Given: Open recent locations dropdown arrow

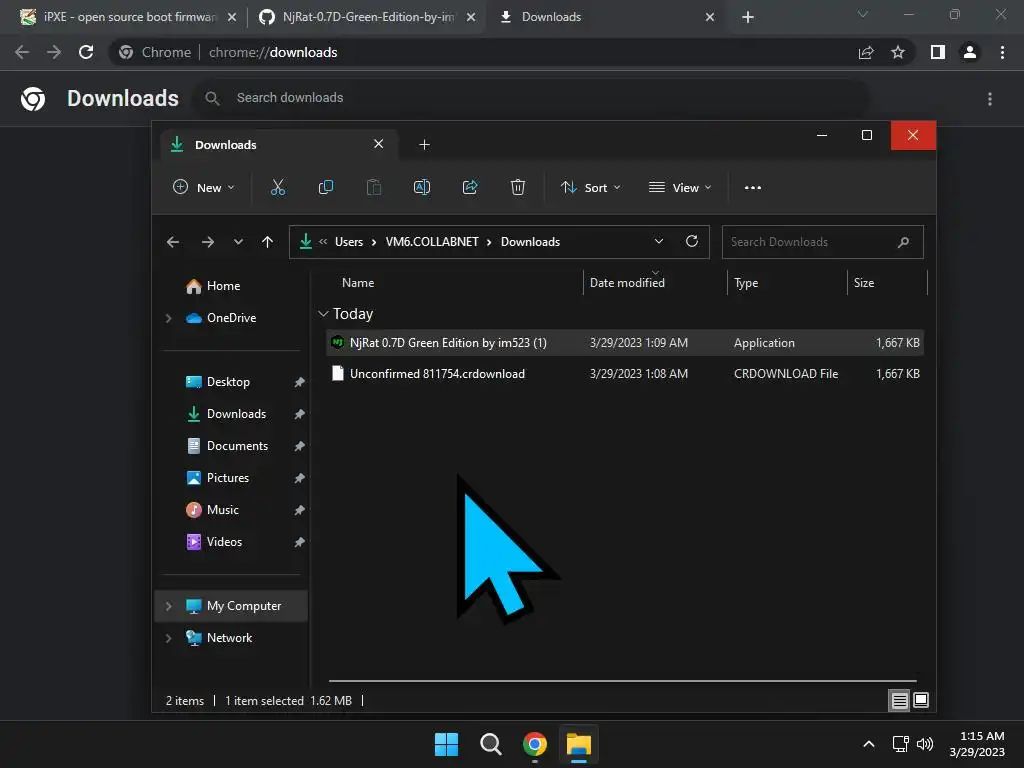Looking at the screenshot, I should click(x=238, y=242).
